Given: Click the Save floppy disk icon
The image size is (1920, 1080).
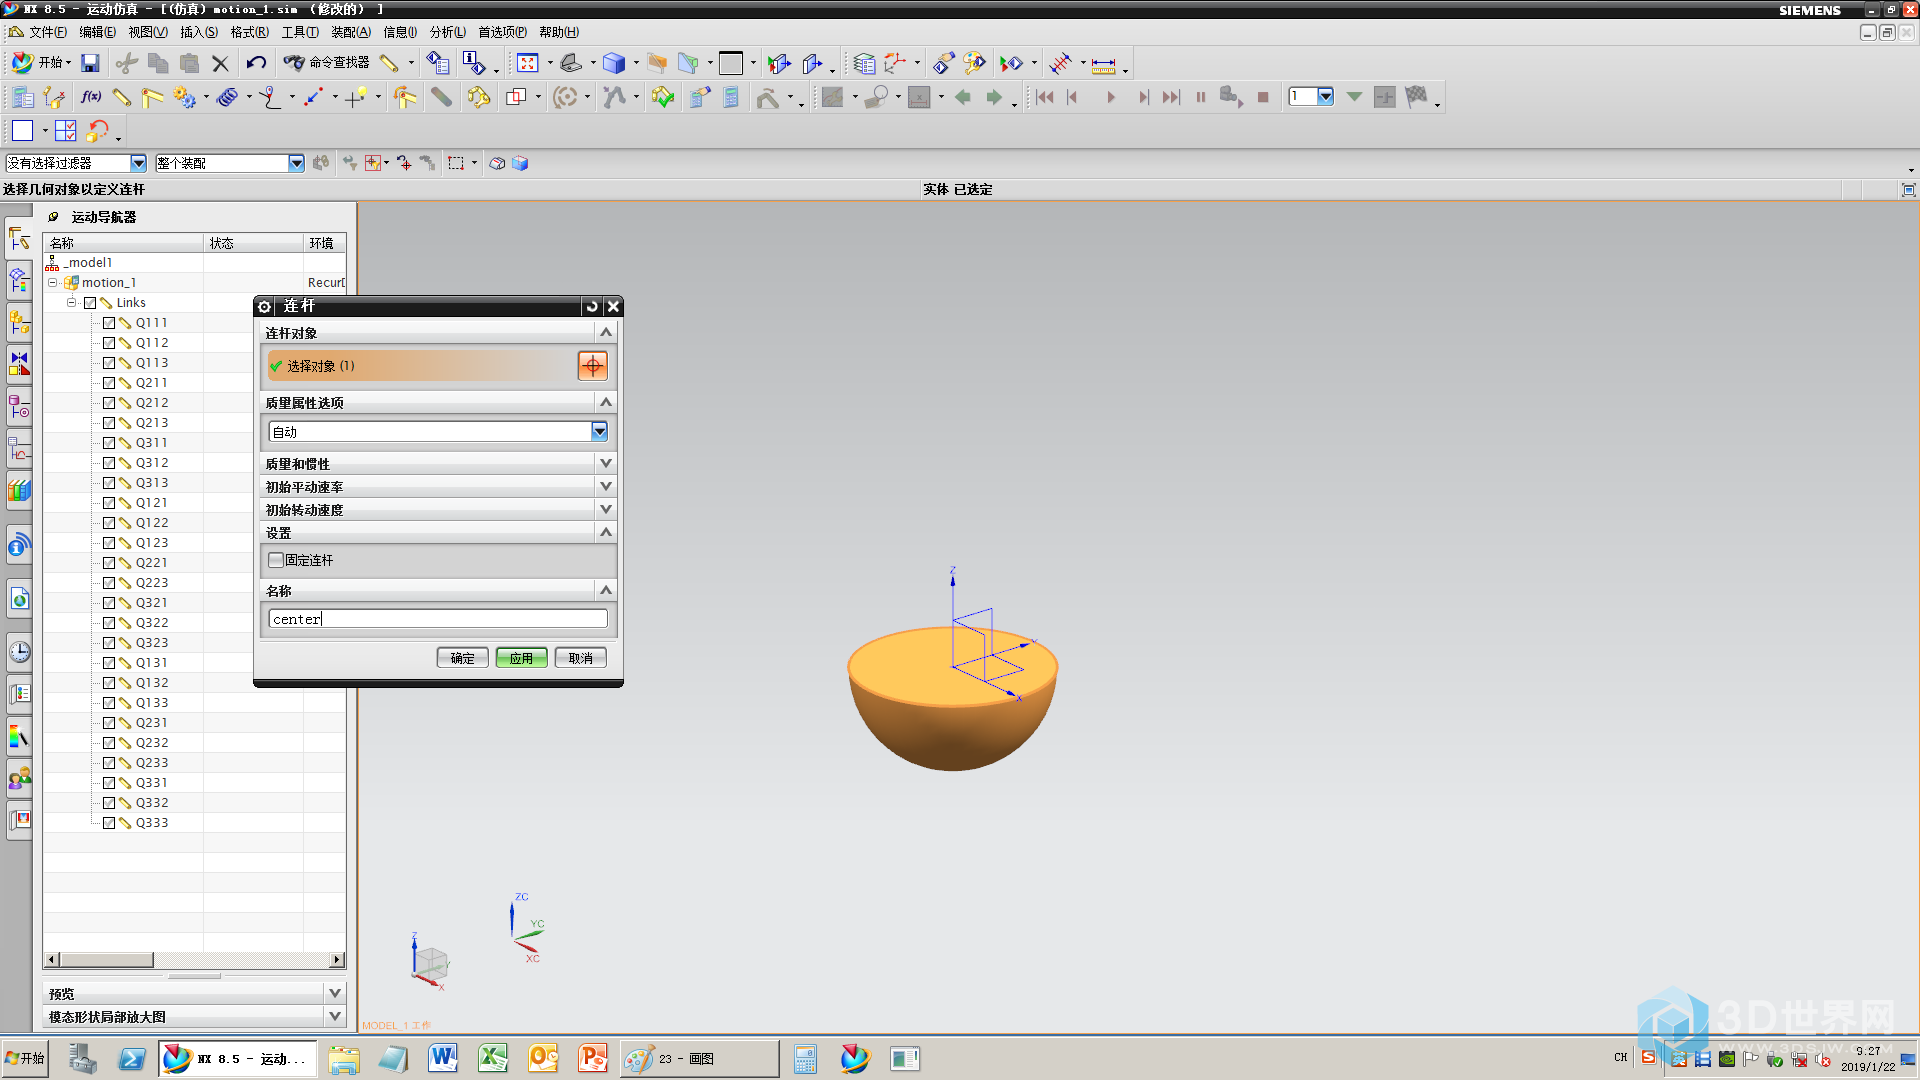Looking at the screenshot, I should [x=90, y=63].
